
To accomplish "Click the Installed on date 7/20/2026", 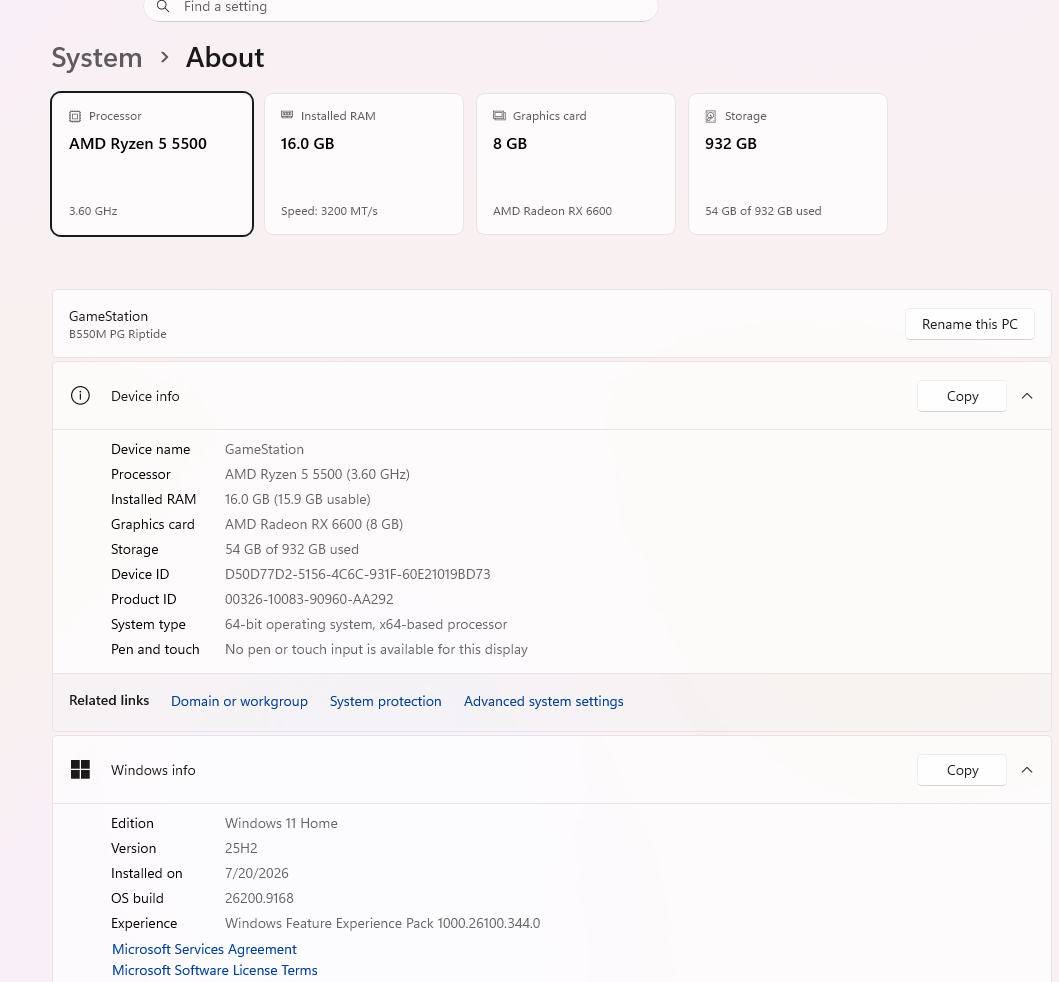I will pyautogui.click(x=257, y=873).
